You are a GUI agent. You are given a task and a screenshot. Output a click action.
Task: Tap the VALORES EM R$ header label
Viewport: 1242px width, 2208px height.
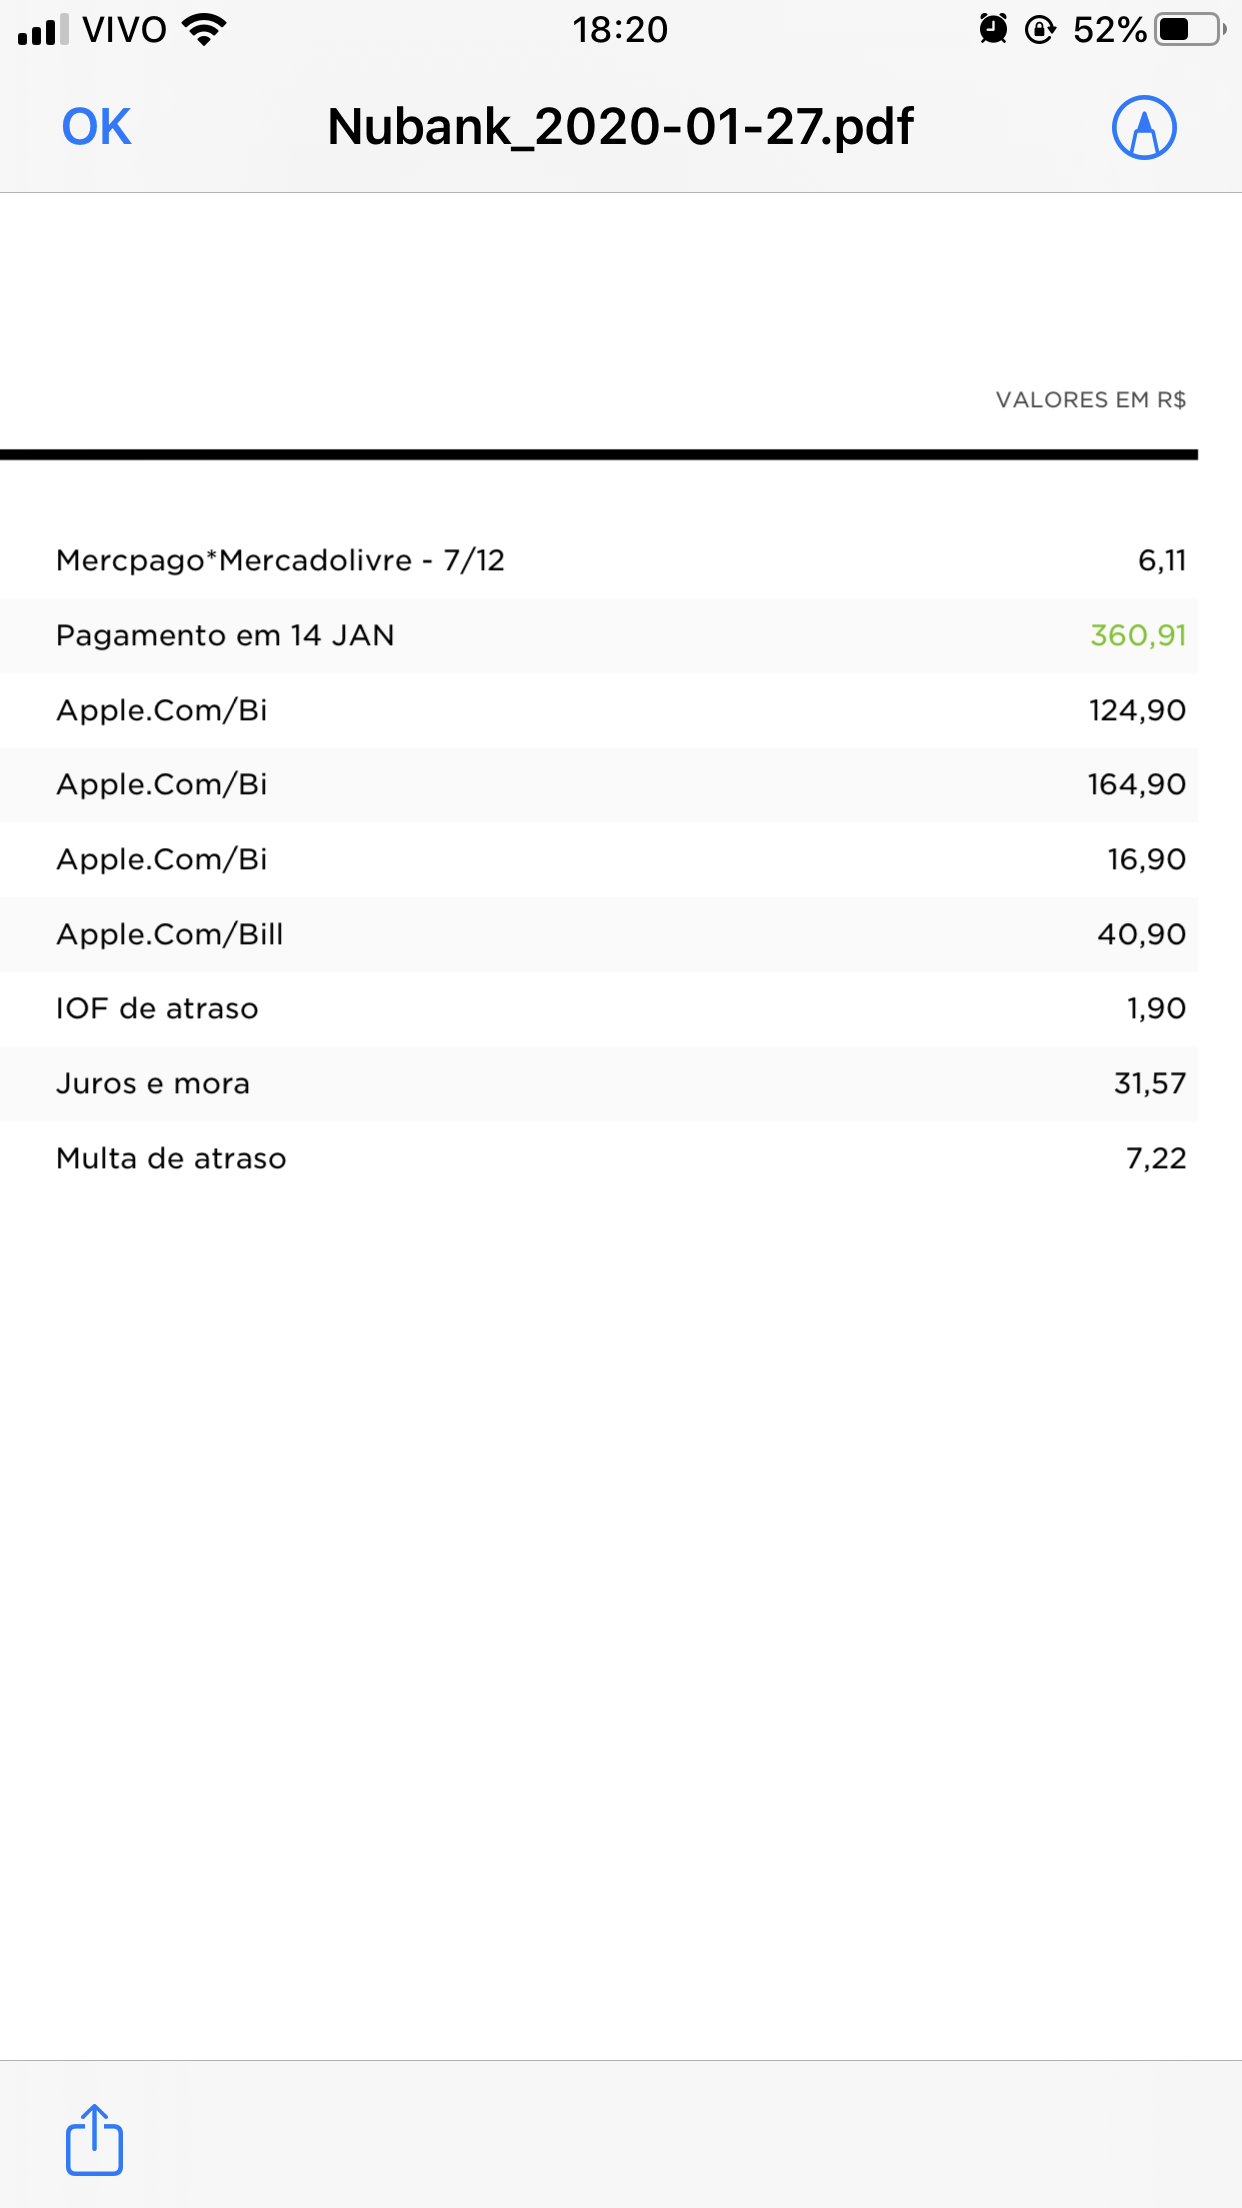pyautogui.click(x=1090, y=400)
